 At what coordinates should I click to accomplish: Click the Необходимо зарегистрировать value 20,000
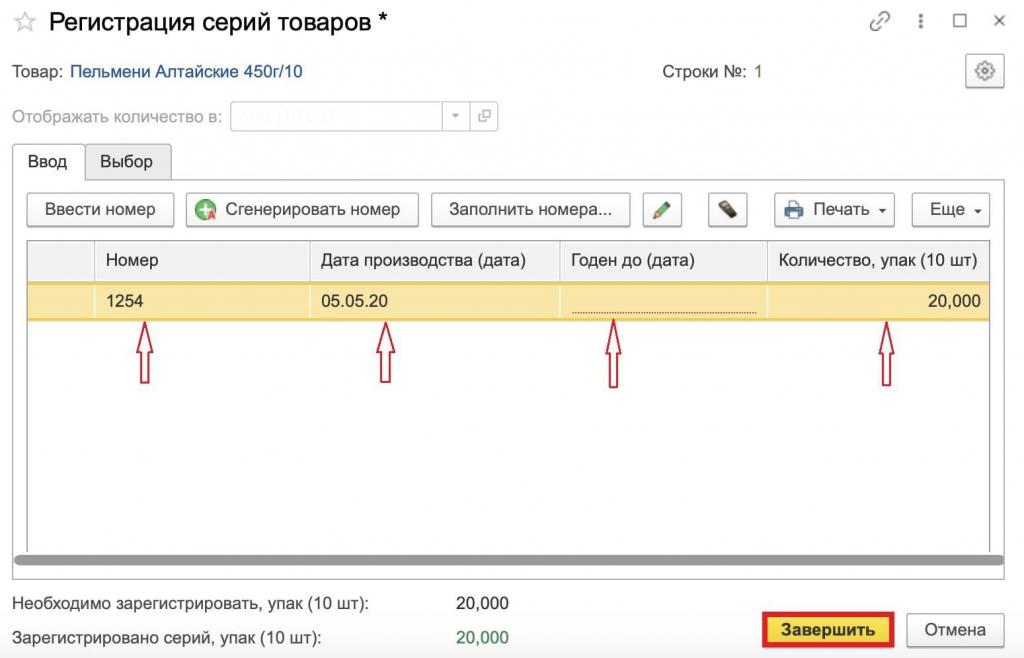tap(482, 603)
